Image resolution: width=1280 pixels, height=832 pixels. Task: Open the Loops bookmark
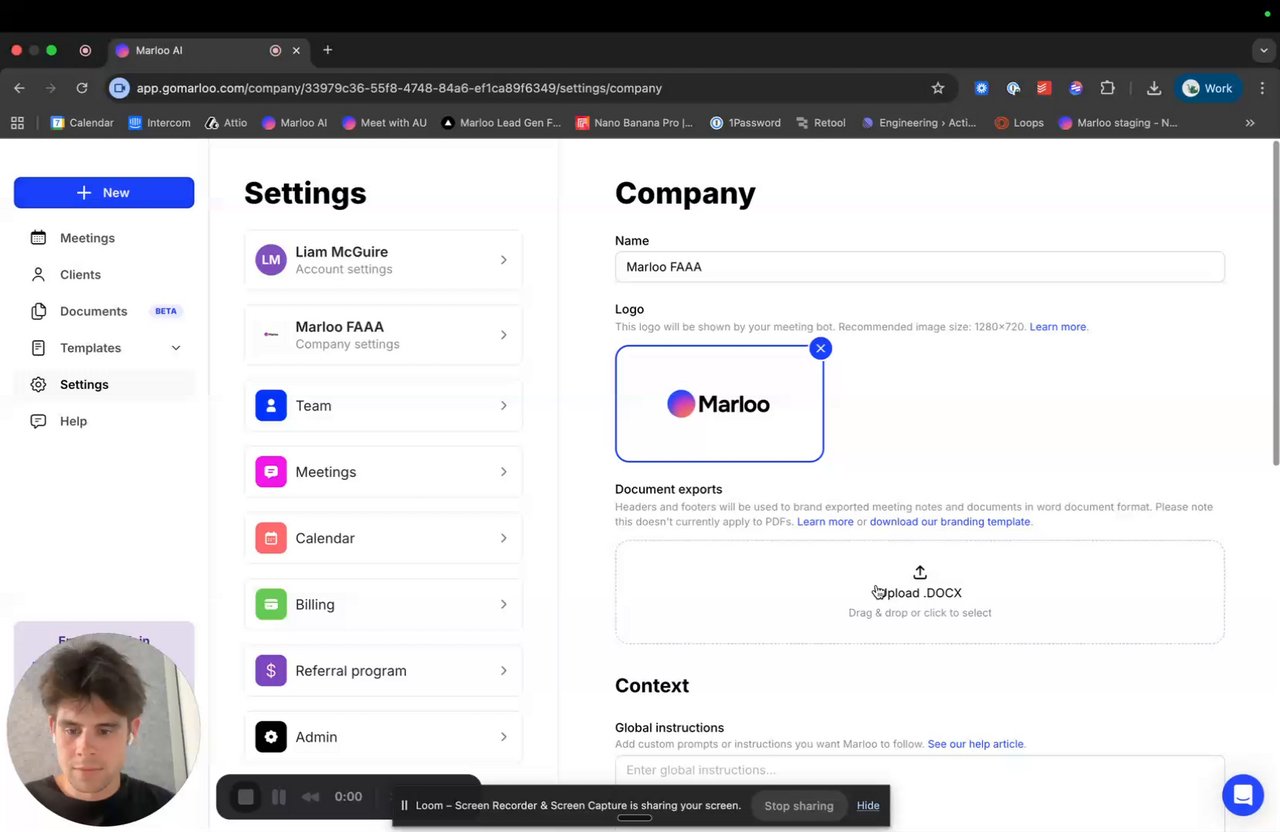click(1019, 123)
